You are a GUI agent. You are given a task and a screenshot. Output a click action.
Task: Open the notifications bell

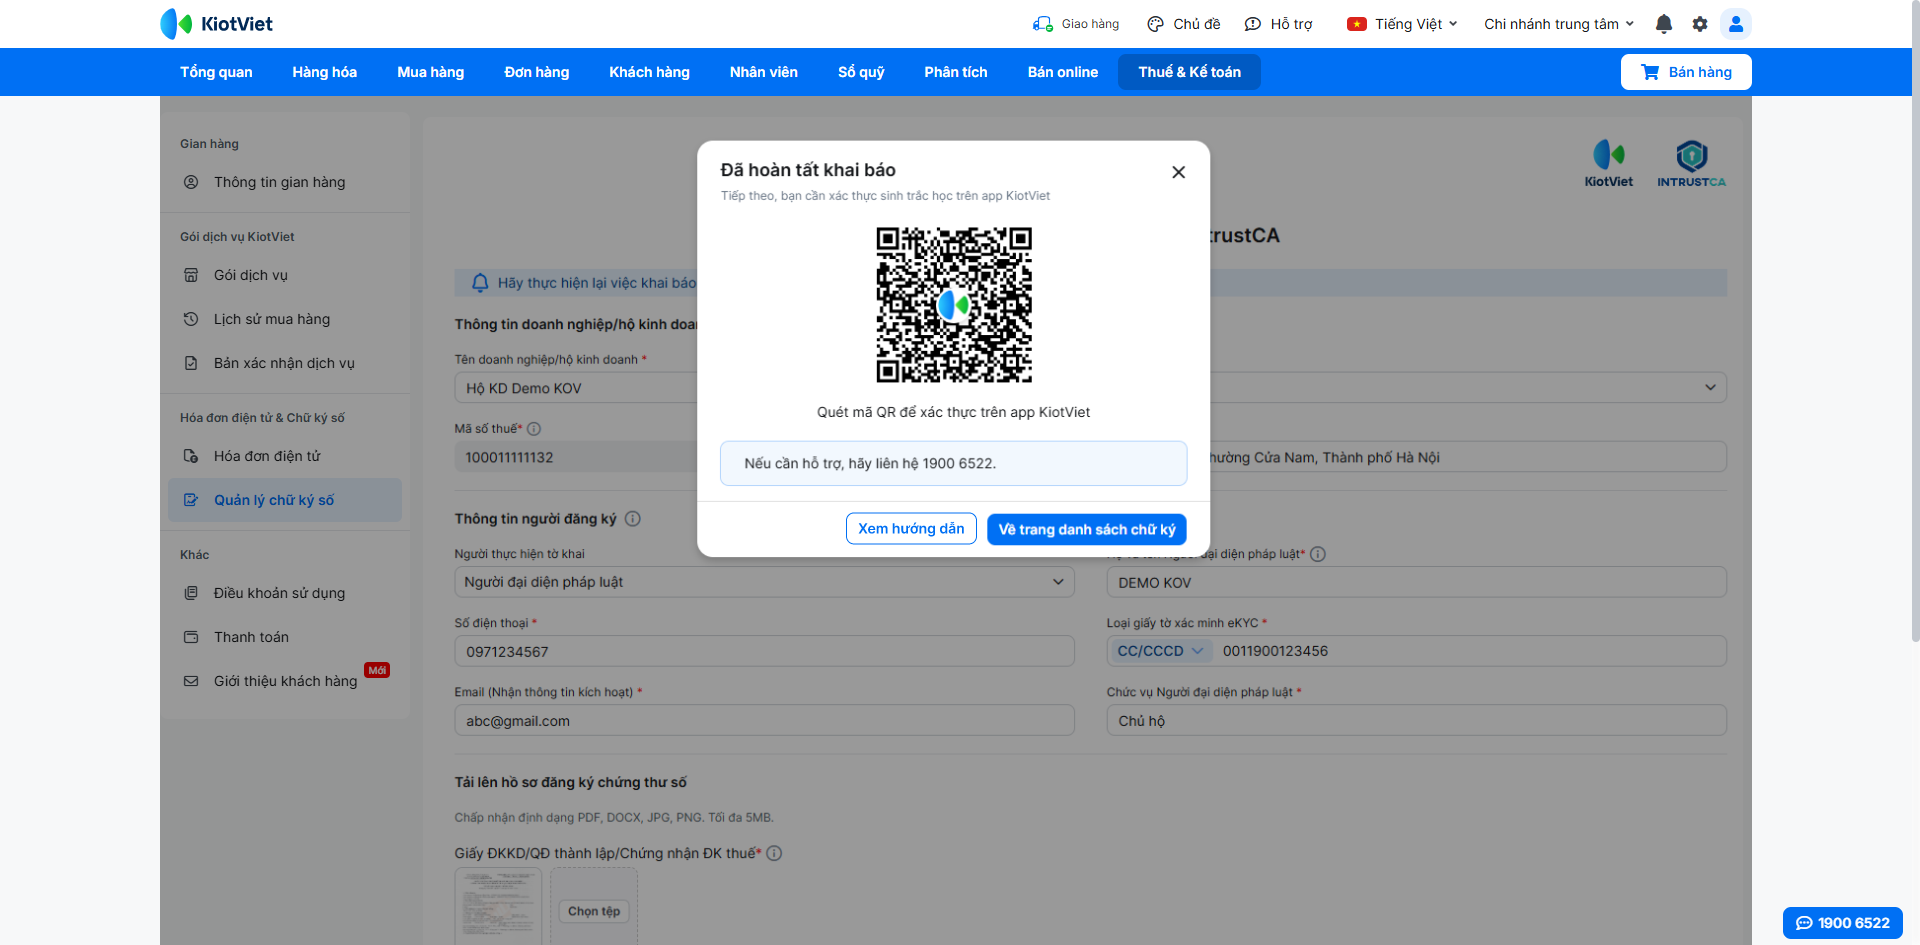(1664, 24)
